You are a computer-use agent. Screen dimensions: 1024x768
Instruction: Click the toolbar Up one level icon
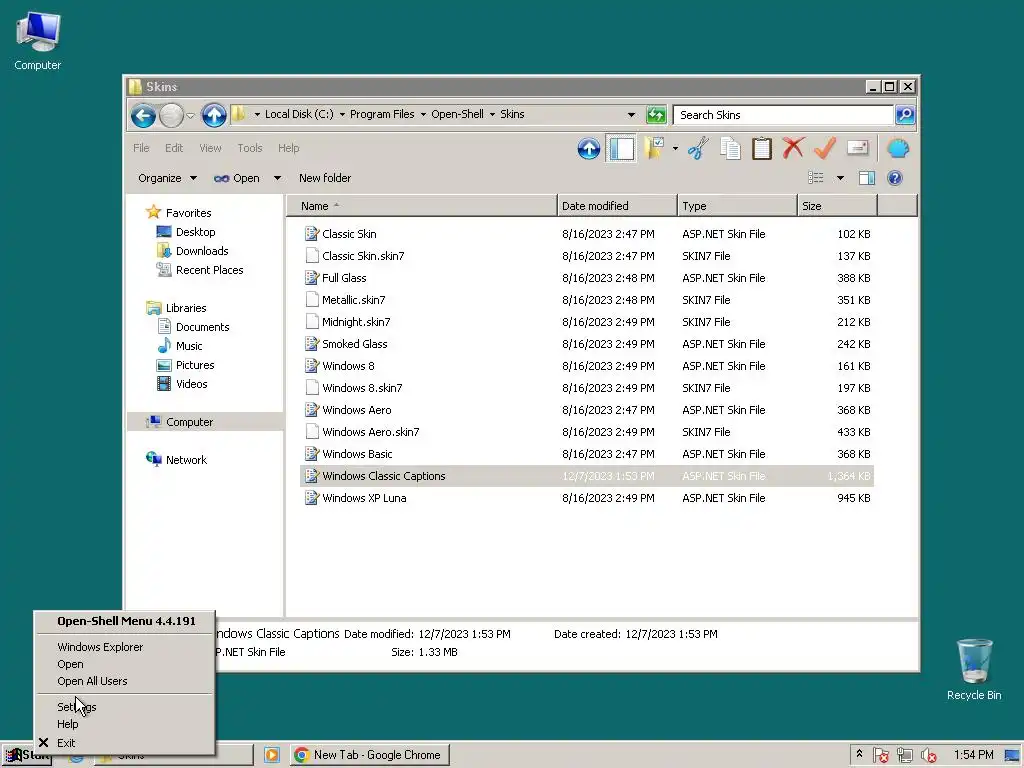coord(588,149)
